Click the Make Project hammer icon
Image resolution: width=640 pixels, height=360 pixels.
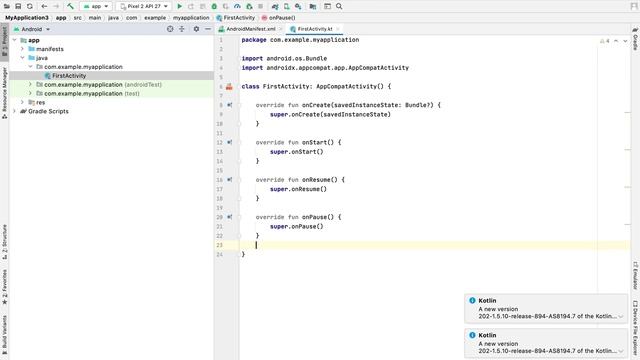click(70, 6)
